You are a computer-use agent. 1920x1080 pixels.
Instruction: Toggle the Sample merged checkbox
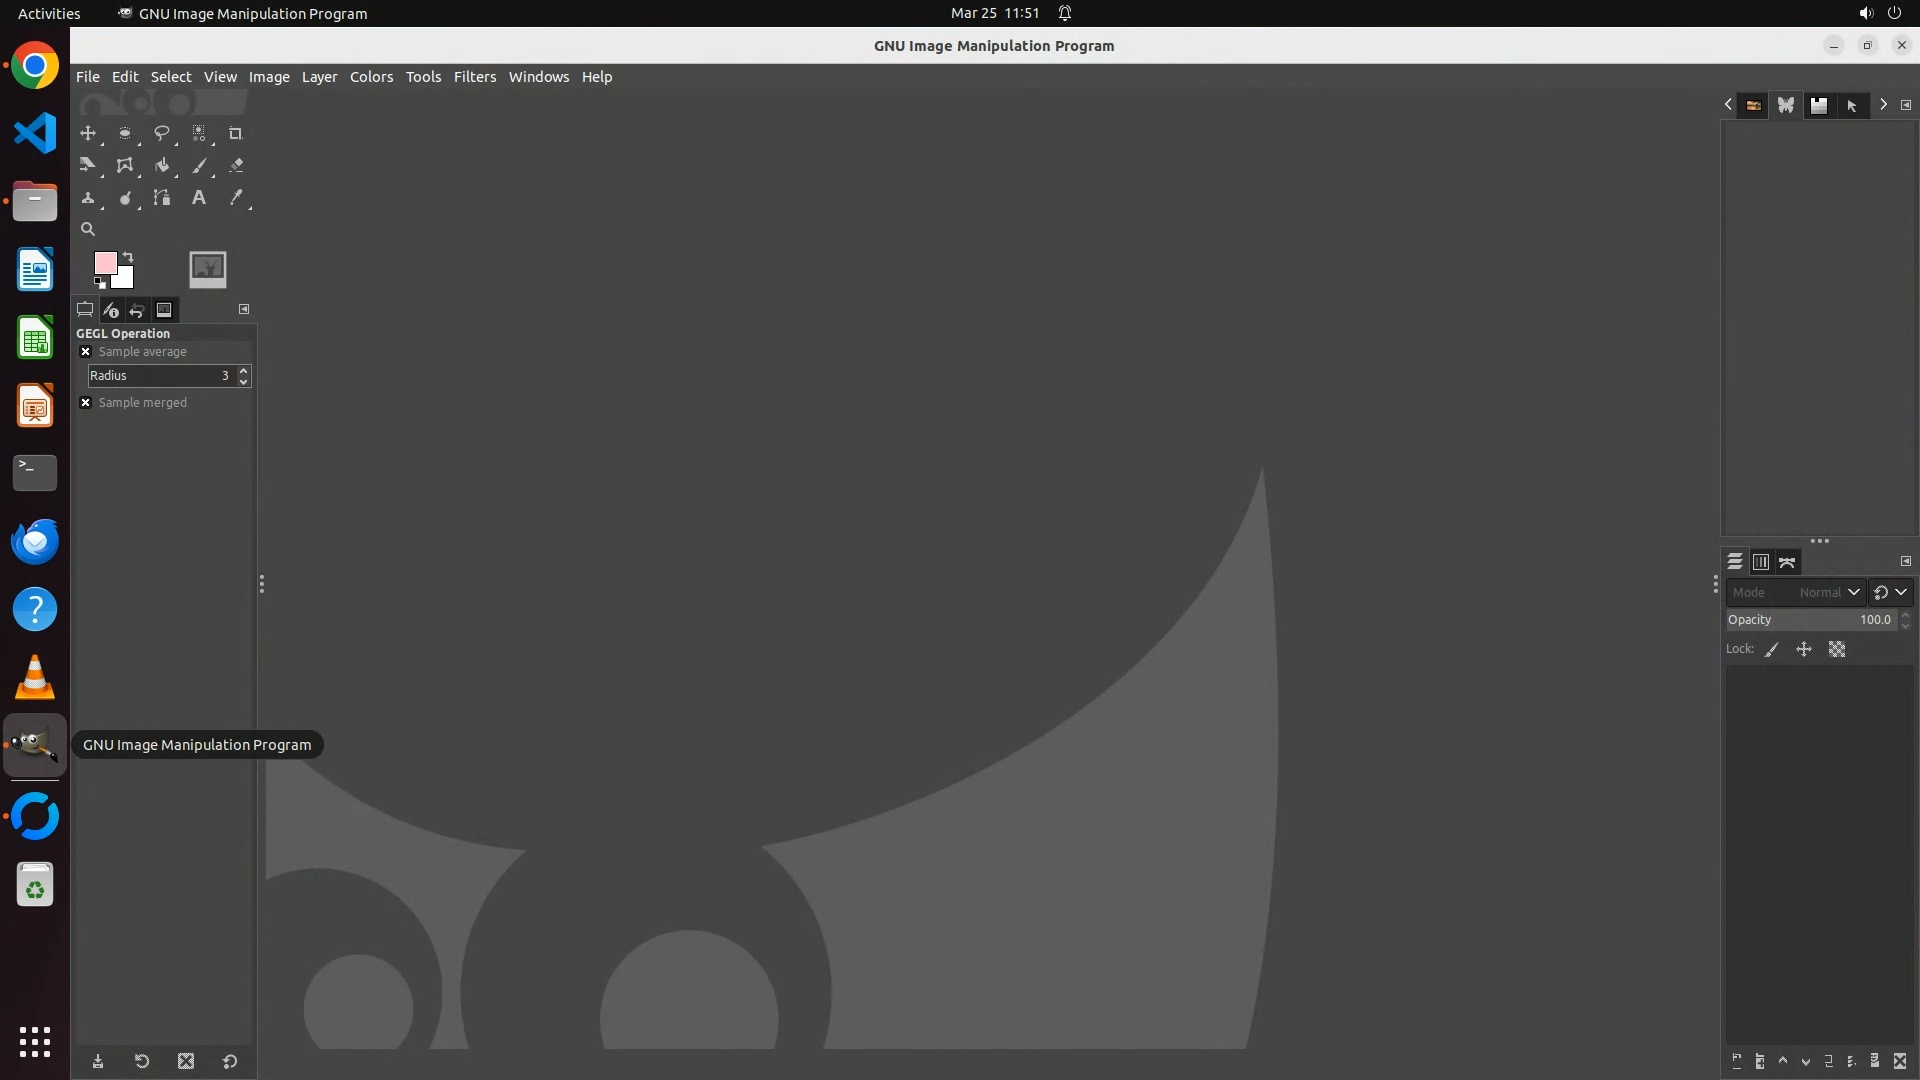point(86,403)
